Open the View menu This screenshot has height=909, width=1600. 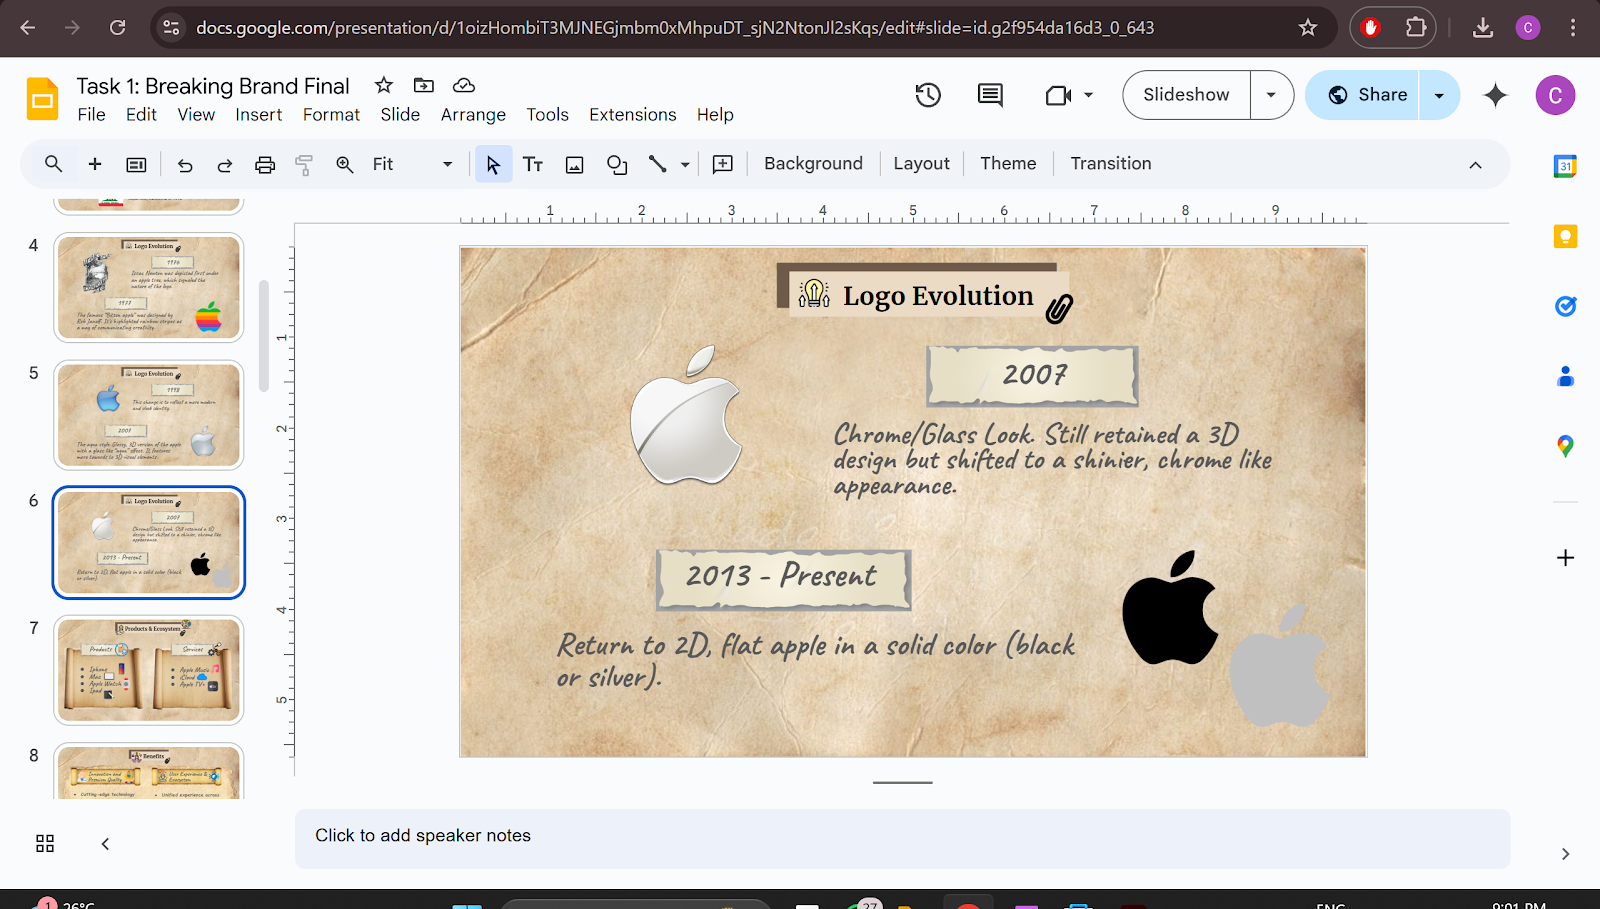coord(196,115)
